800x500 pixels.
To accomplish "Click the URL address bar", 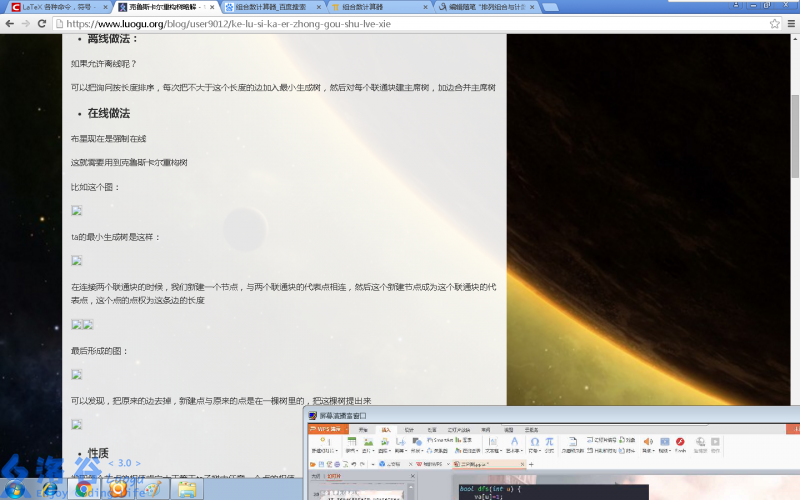I will pos(400,23).
